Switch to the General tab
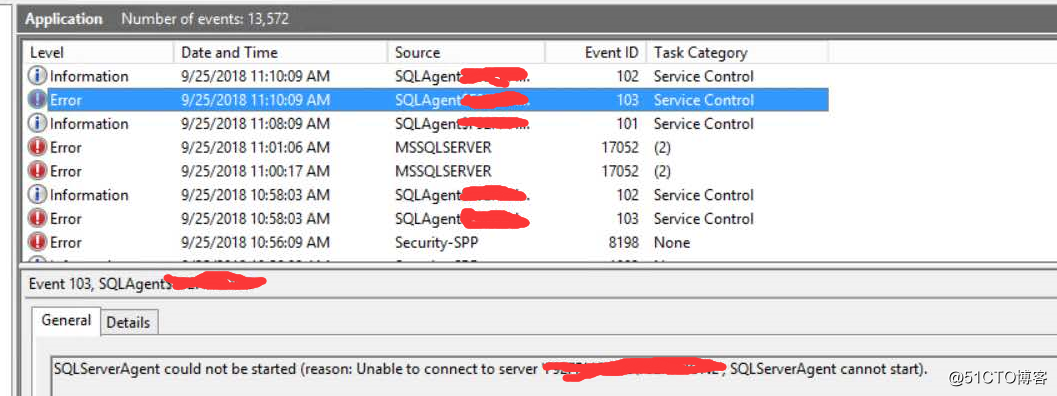The width and height of the screenshot is (1057, 396). click(66, 320)
